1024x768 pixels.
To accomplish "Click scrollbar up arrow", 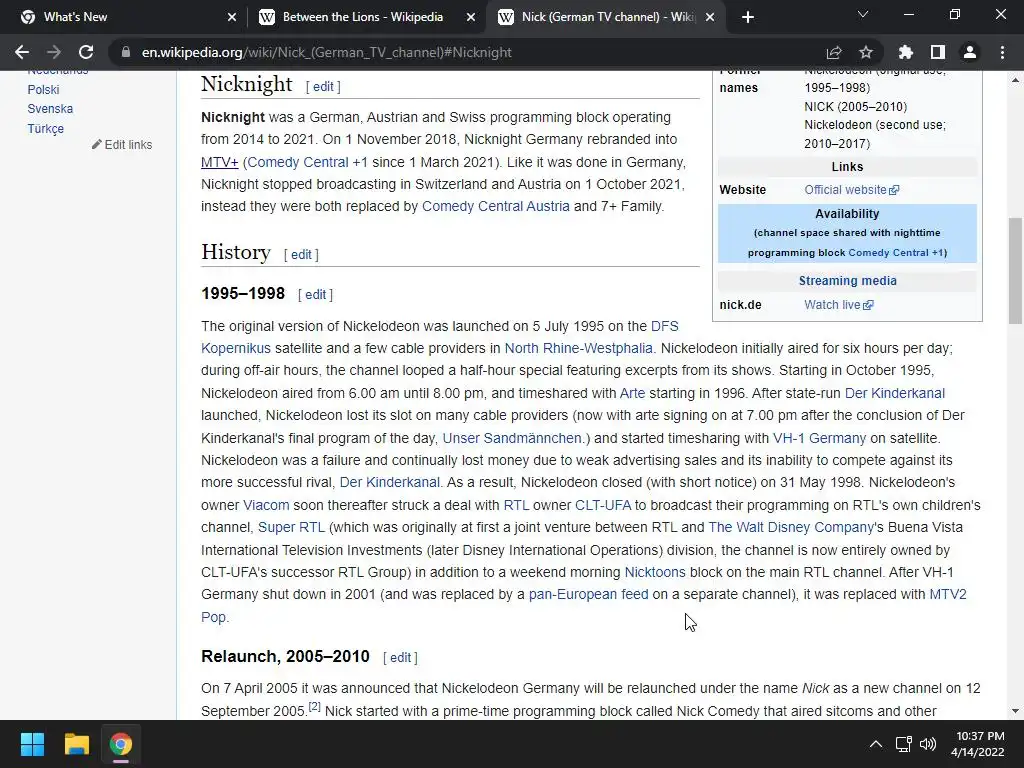I will point(1016,80).
